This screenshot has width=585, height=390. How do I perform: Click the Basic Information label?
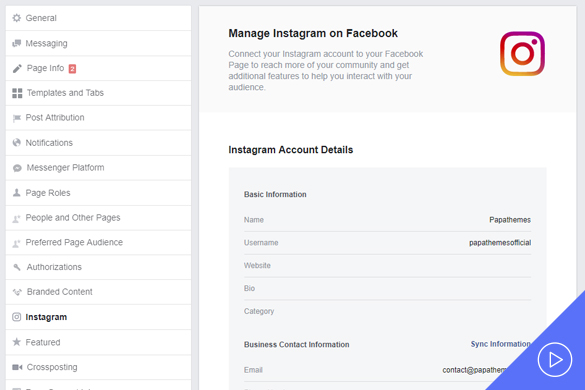pyautogui.click(x=275, y=194)
